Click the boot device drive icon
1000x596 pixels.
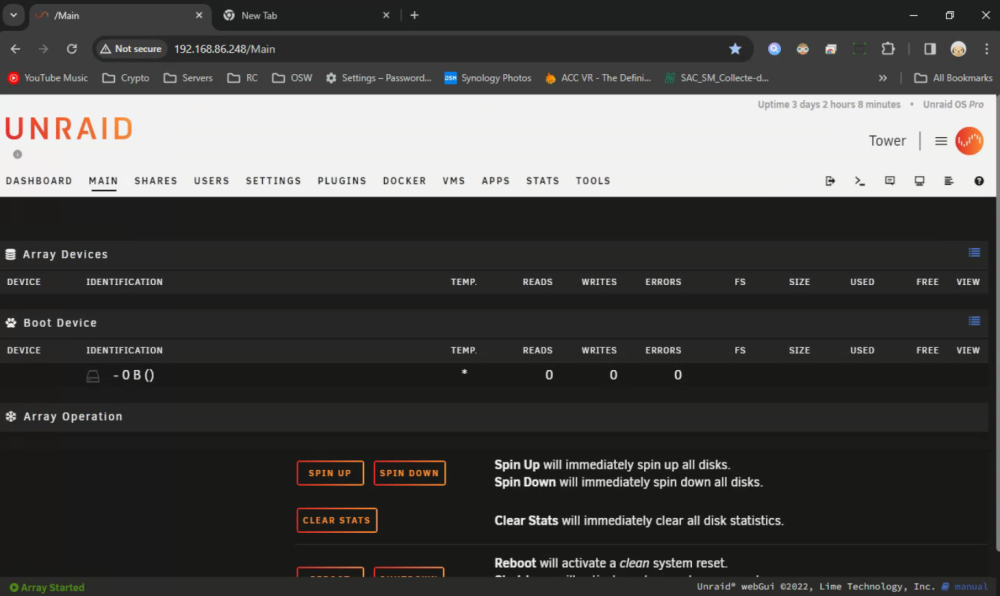[93, 376]
